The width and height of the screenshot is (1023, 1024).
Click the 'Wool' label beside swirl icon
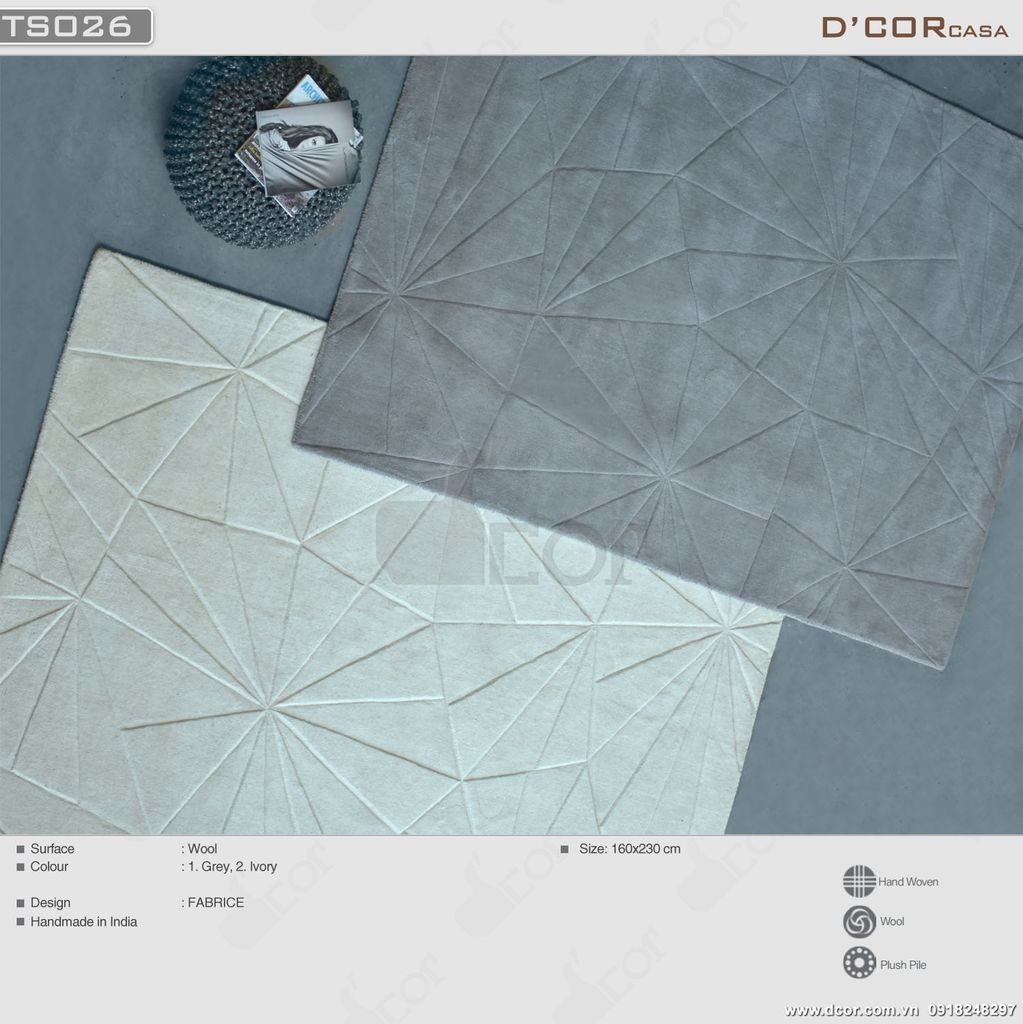pos(892,921)
